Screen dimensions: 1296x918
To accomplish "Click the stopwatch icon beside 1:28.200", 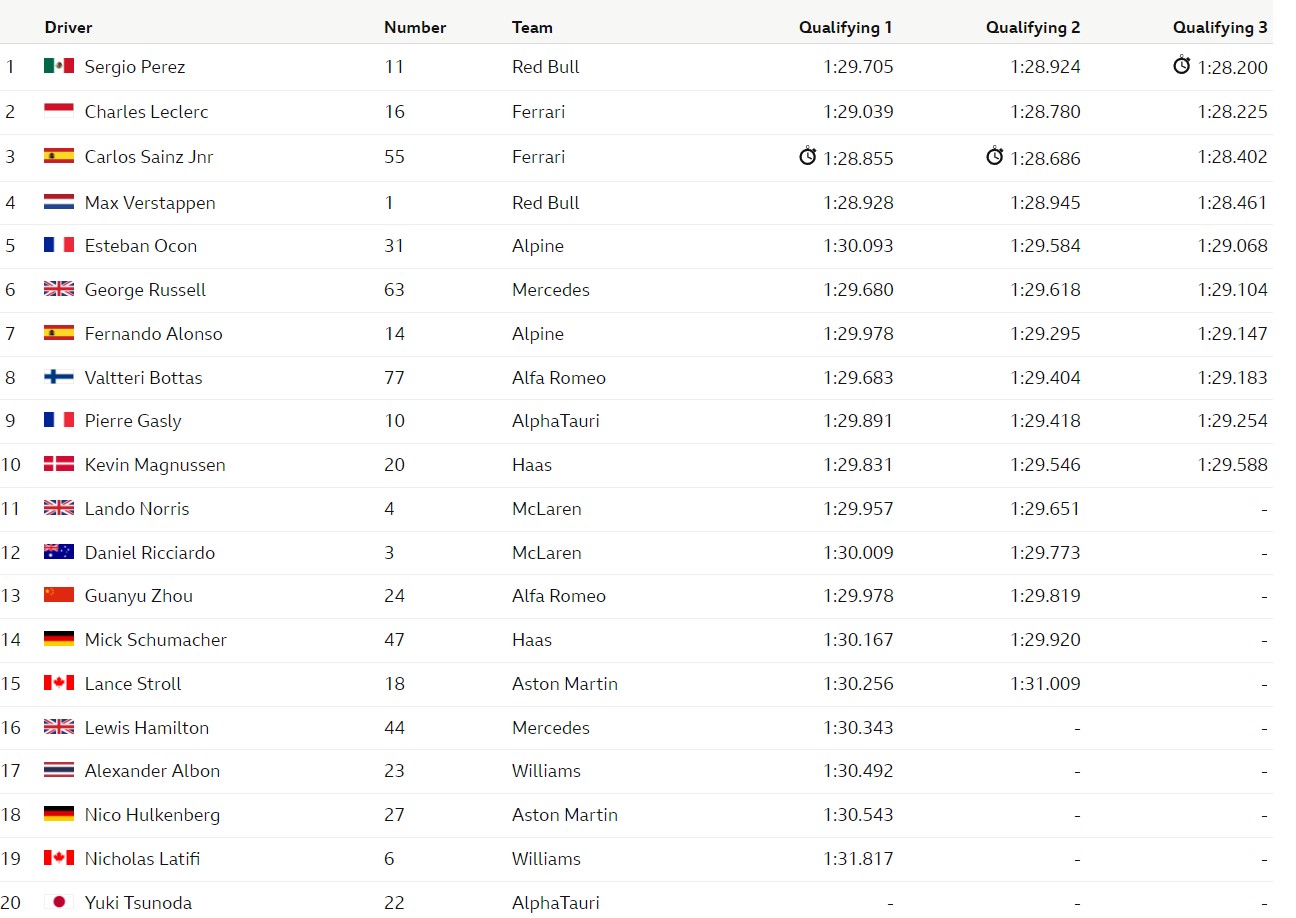I will click(1182, 65).
